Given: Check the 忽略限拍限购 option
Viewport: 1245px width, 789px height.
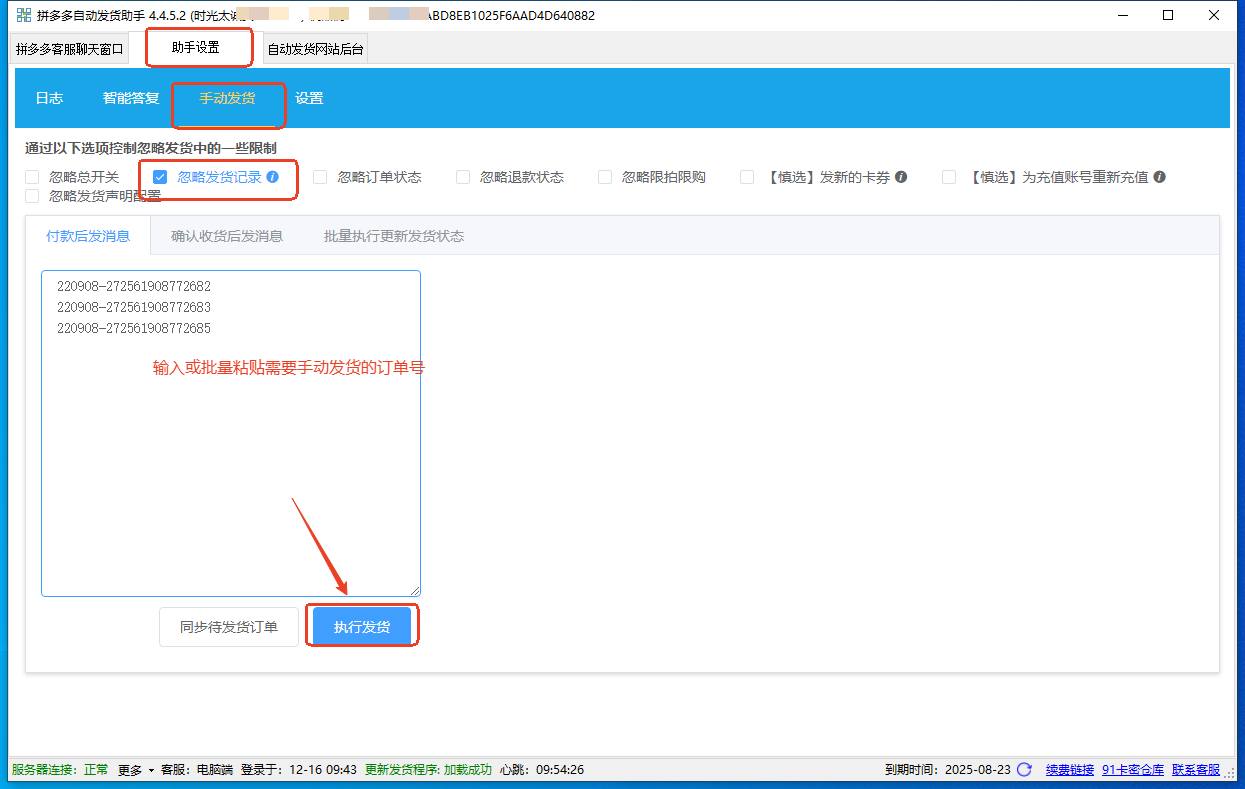Looking at the screenshot, I should (605, 177).
